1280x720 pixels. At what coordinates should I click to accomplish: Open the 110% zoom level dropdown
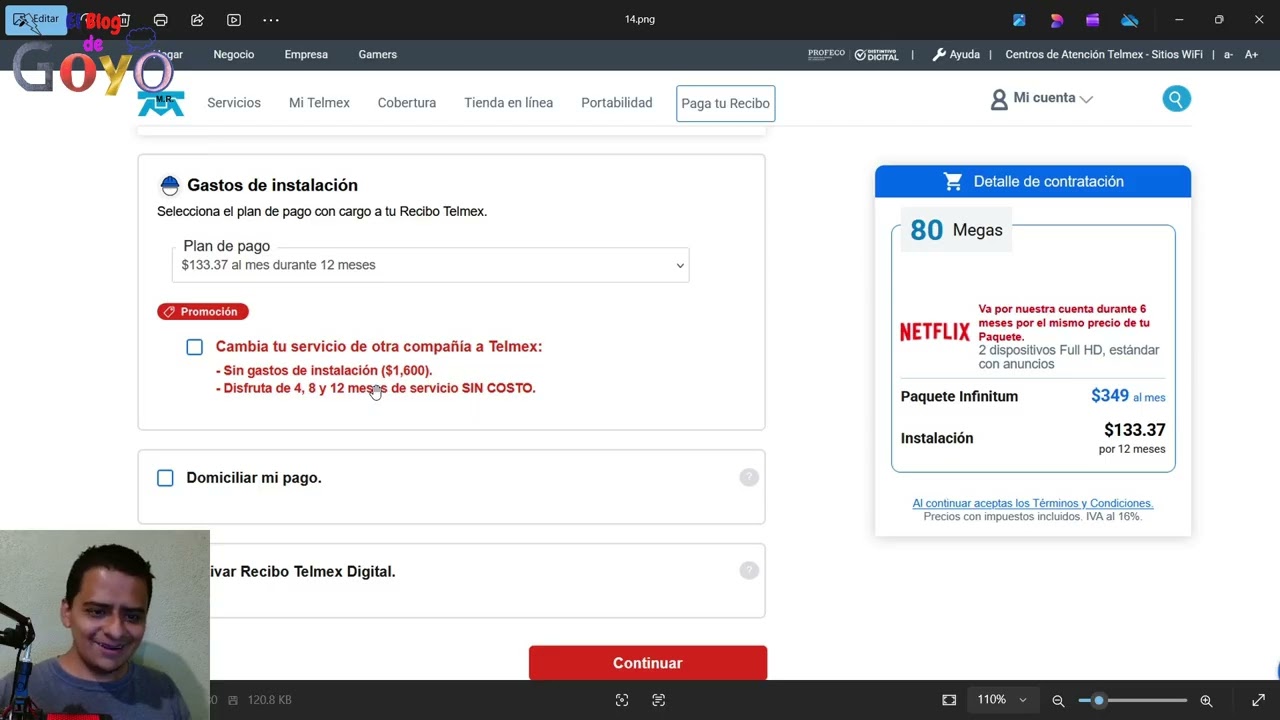point(1002,700)
